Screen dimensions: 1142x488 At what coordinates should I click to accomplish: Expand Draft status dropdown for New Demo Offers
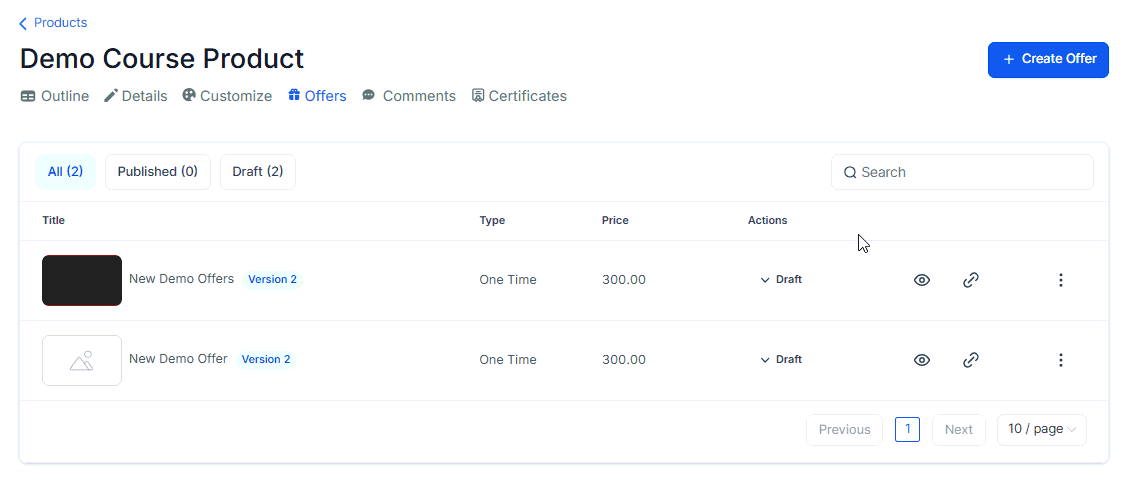(781, 280)
